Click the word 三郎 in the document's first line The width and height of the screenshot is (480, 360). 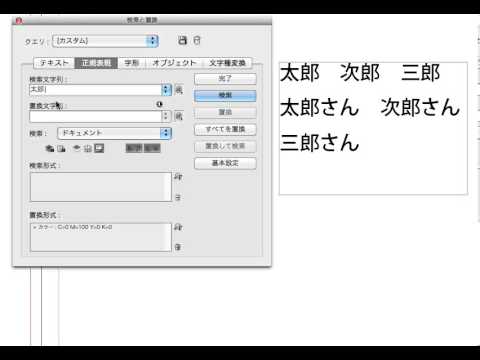pos(421,73)
